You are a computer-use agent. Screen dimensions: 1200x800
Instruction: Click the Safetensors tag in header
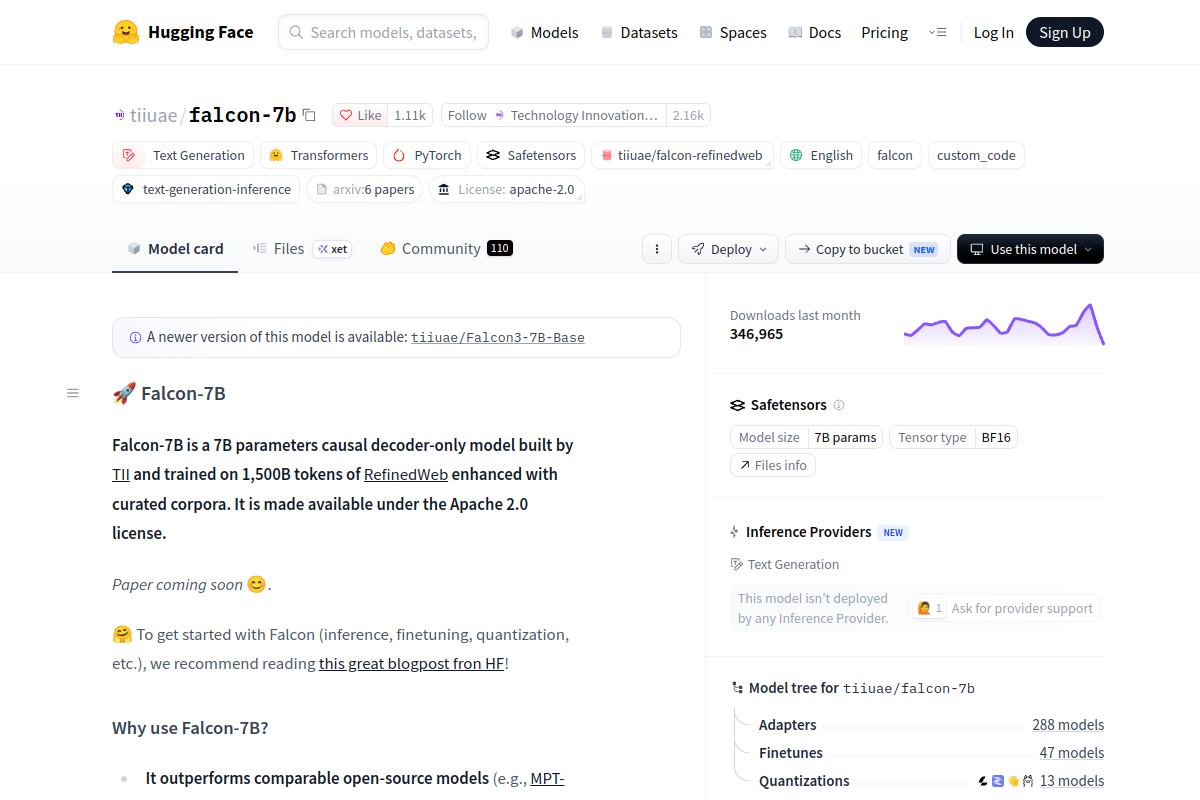[531, 155]
